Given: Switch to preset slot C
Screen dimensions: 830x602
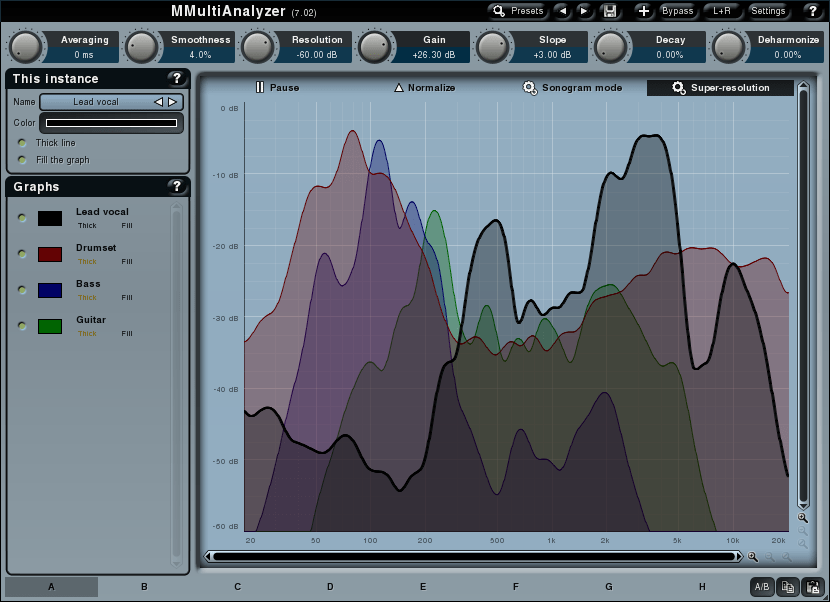Looking at the screenshot, I should [237, 587].
